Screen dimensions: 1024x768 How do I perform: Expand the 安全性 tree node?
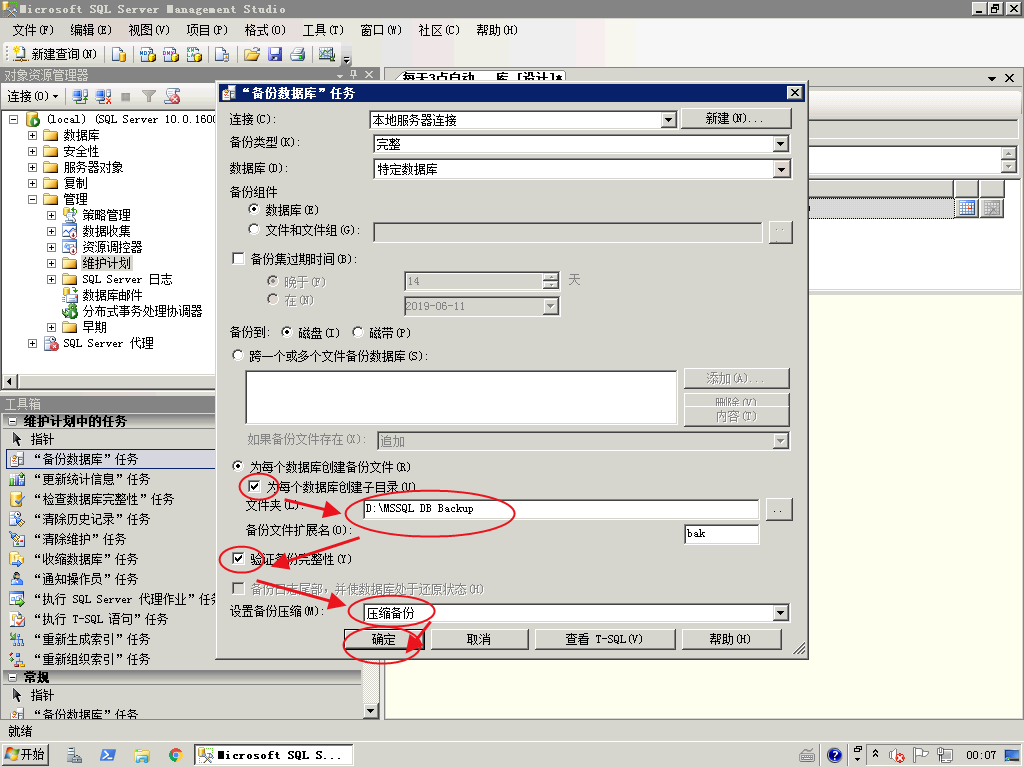(x=32, y=152)
